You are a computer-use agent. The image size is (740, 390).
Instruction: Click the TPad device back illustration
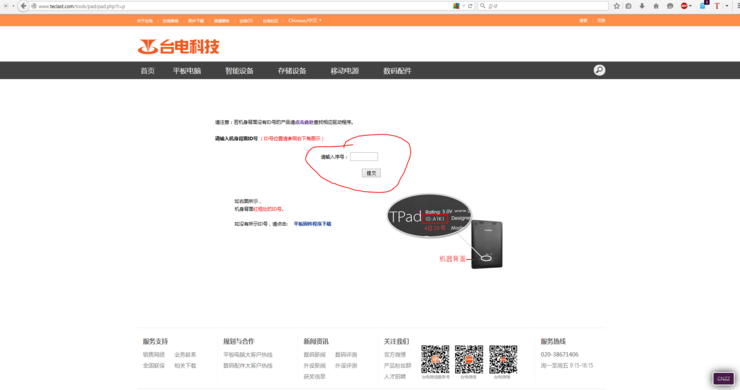[x=487, y=245]
